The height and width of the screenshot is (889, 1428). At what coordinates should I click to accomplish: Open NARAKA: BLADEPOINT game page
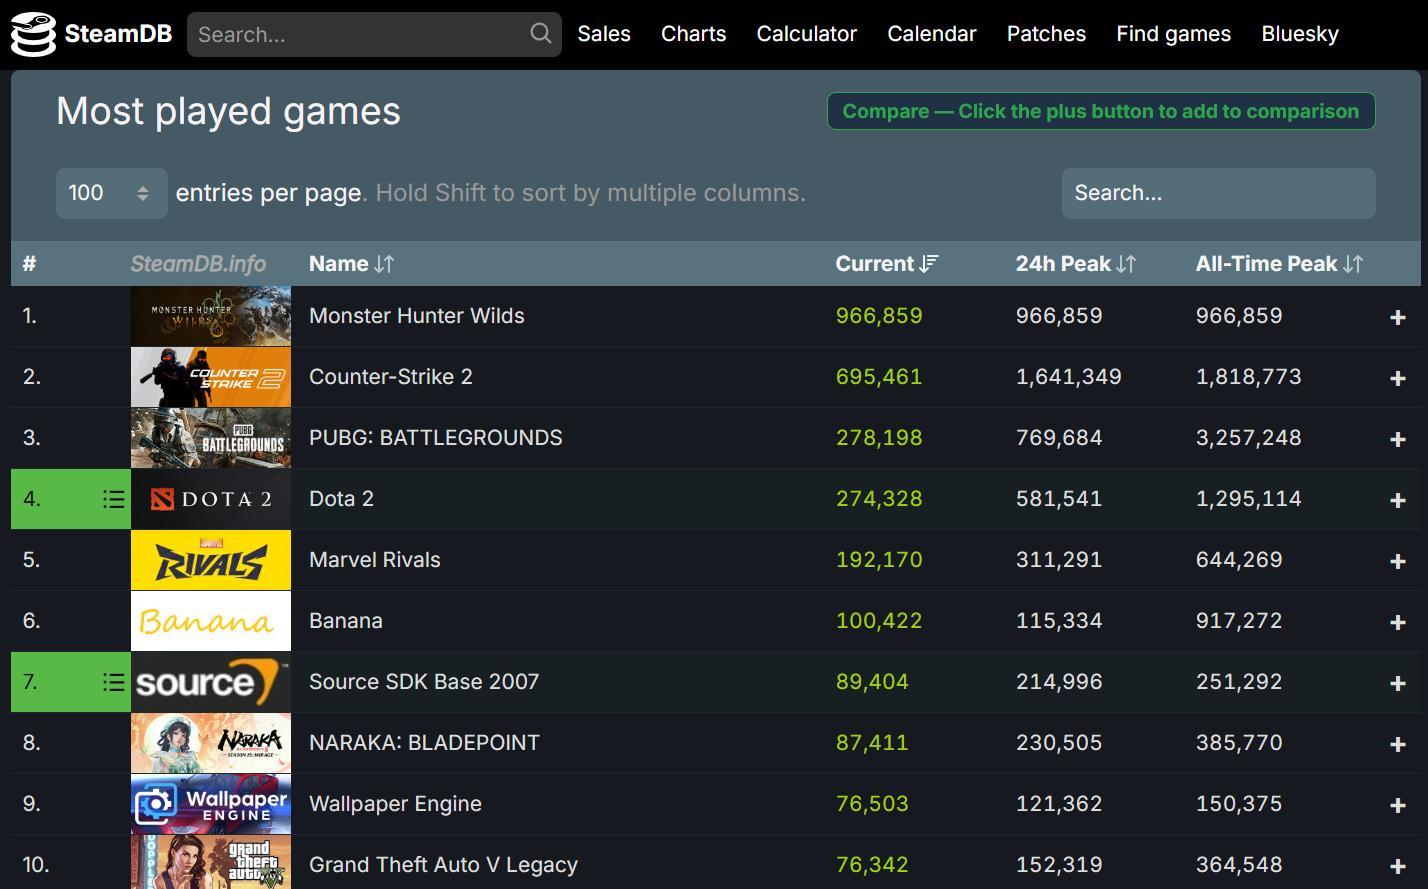pyautogui.click(x=424, y=743)
